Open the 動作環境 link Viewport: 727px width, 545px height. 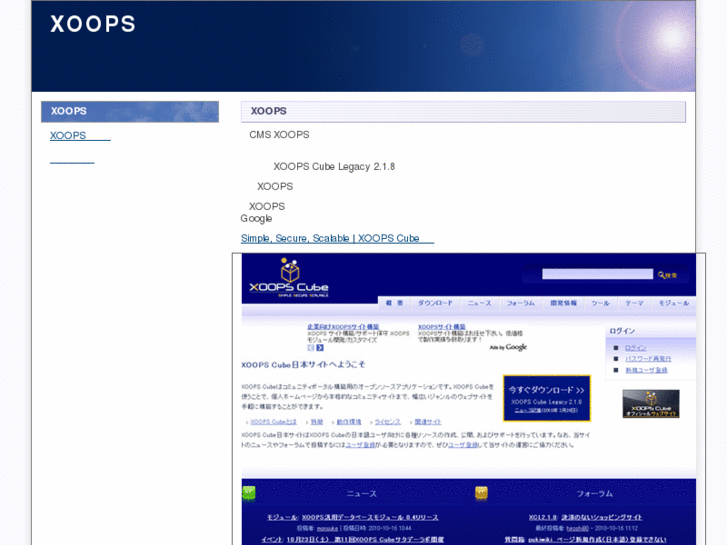349,422
